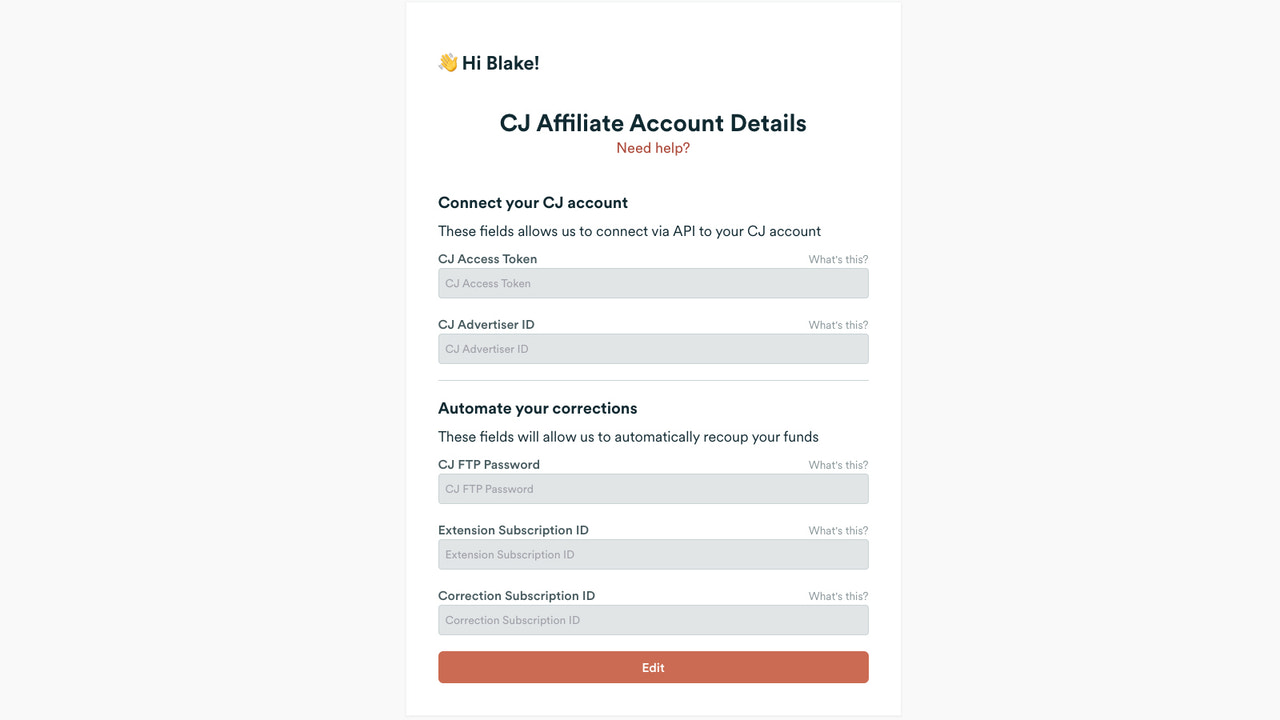Select the Connect your CJ account heading
This screenshot has height=720, width=1280.
[x=533, y=202]
